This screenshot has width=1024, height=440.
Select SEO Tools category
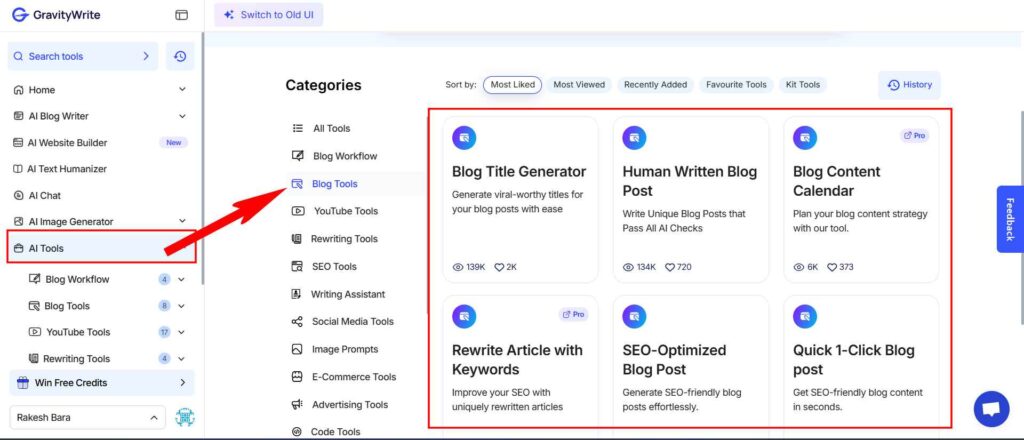click(324, 266)
